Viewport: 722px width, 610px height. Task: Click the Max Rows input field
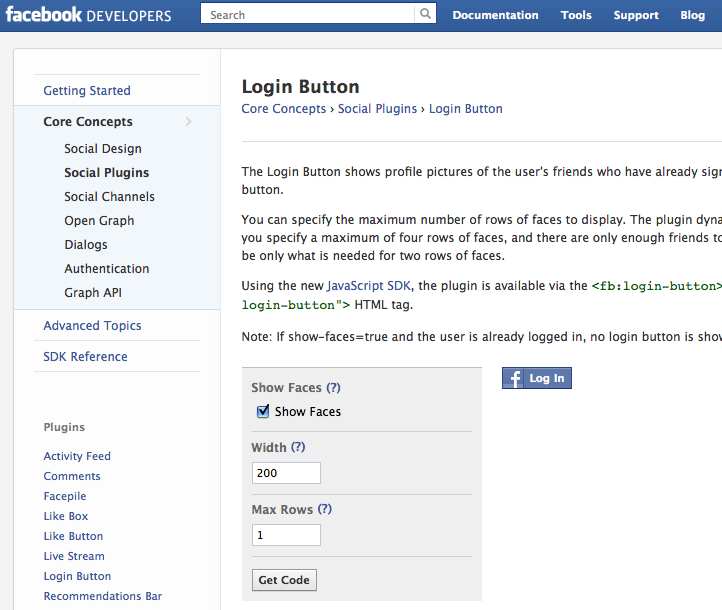286,535
